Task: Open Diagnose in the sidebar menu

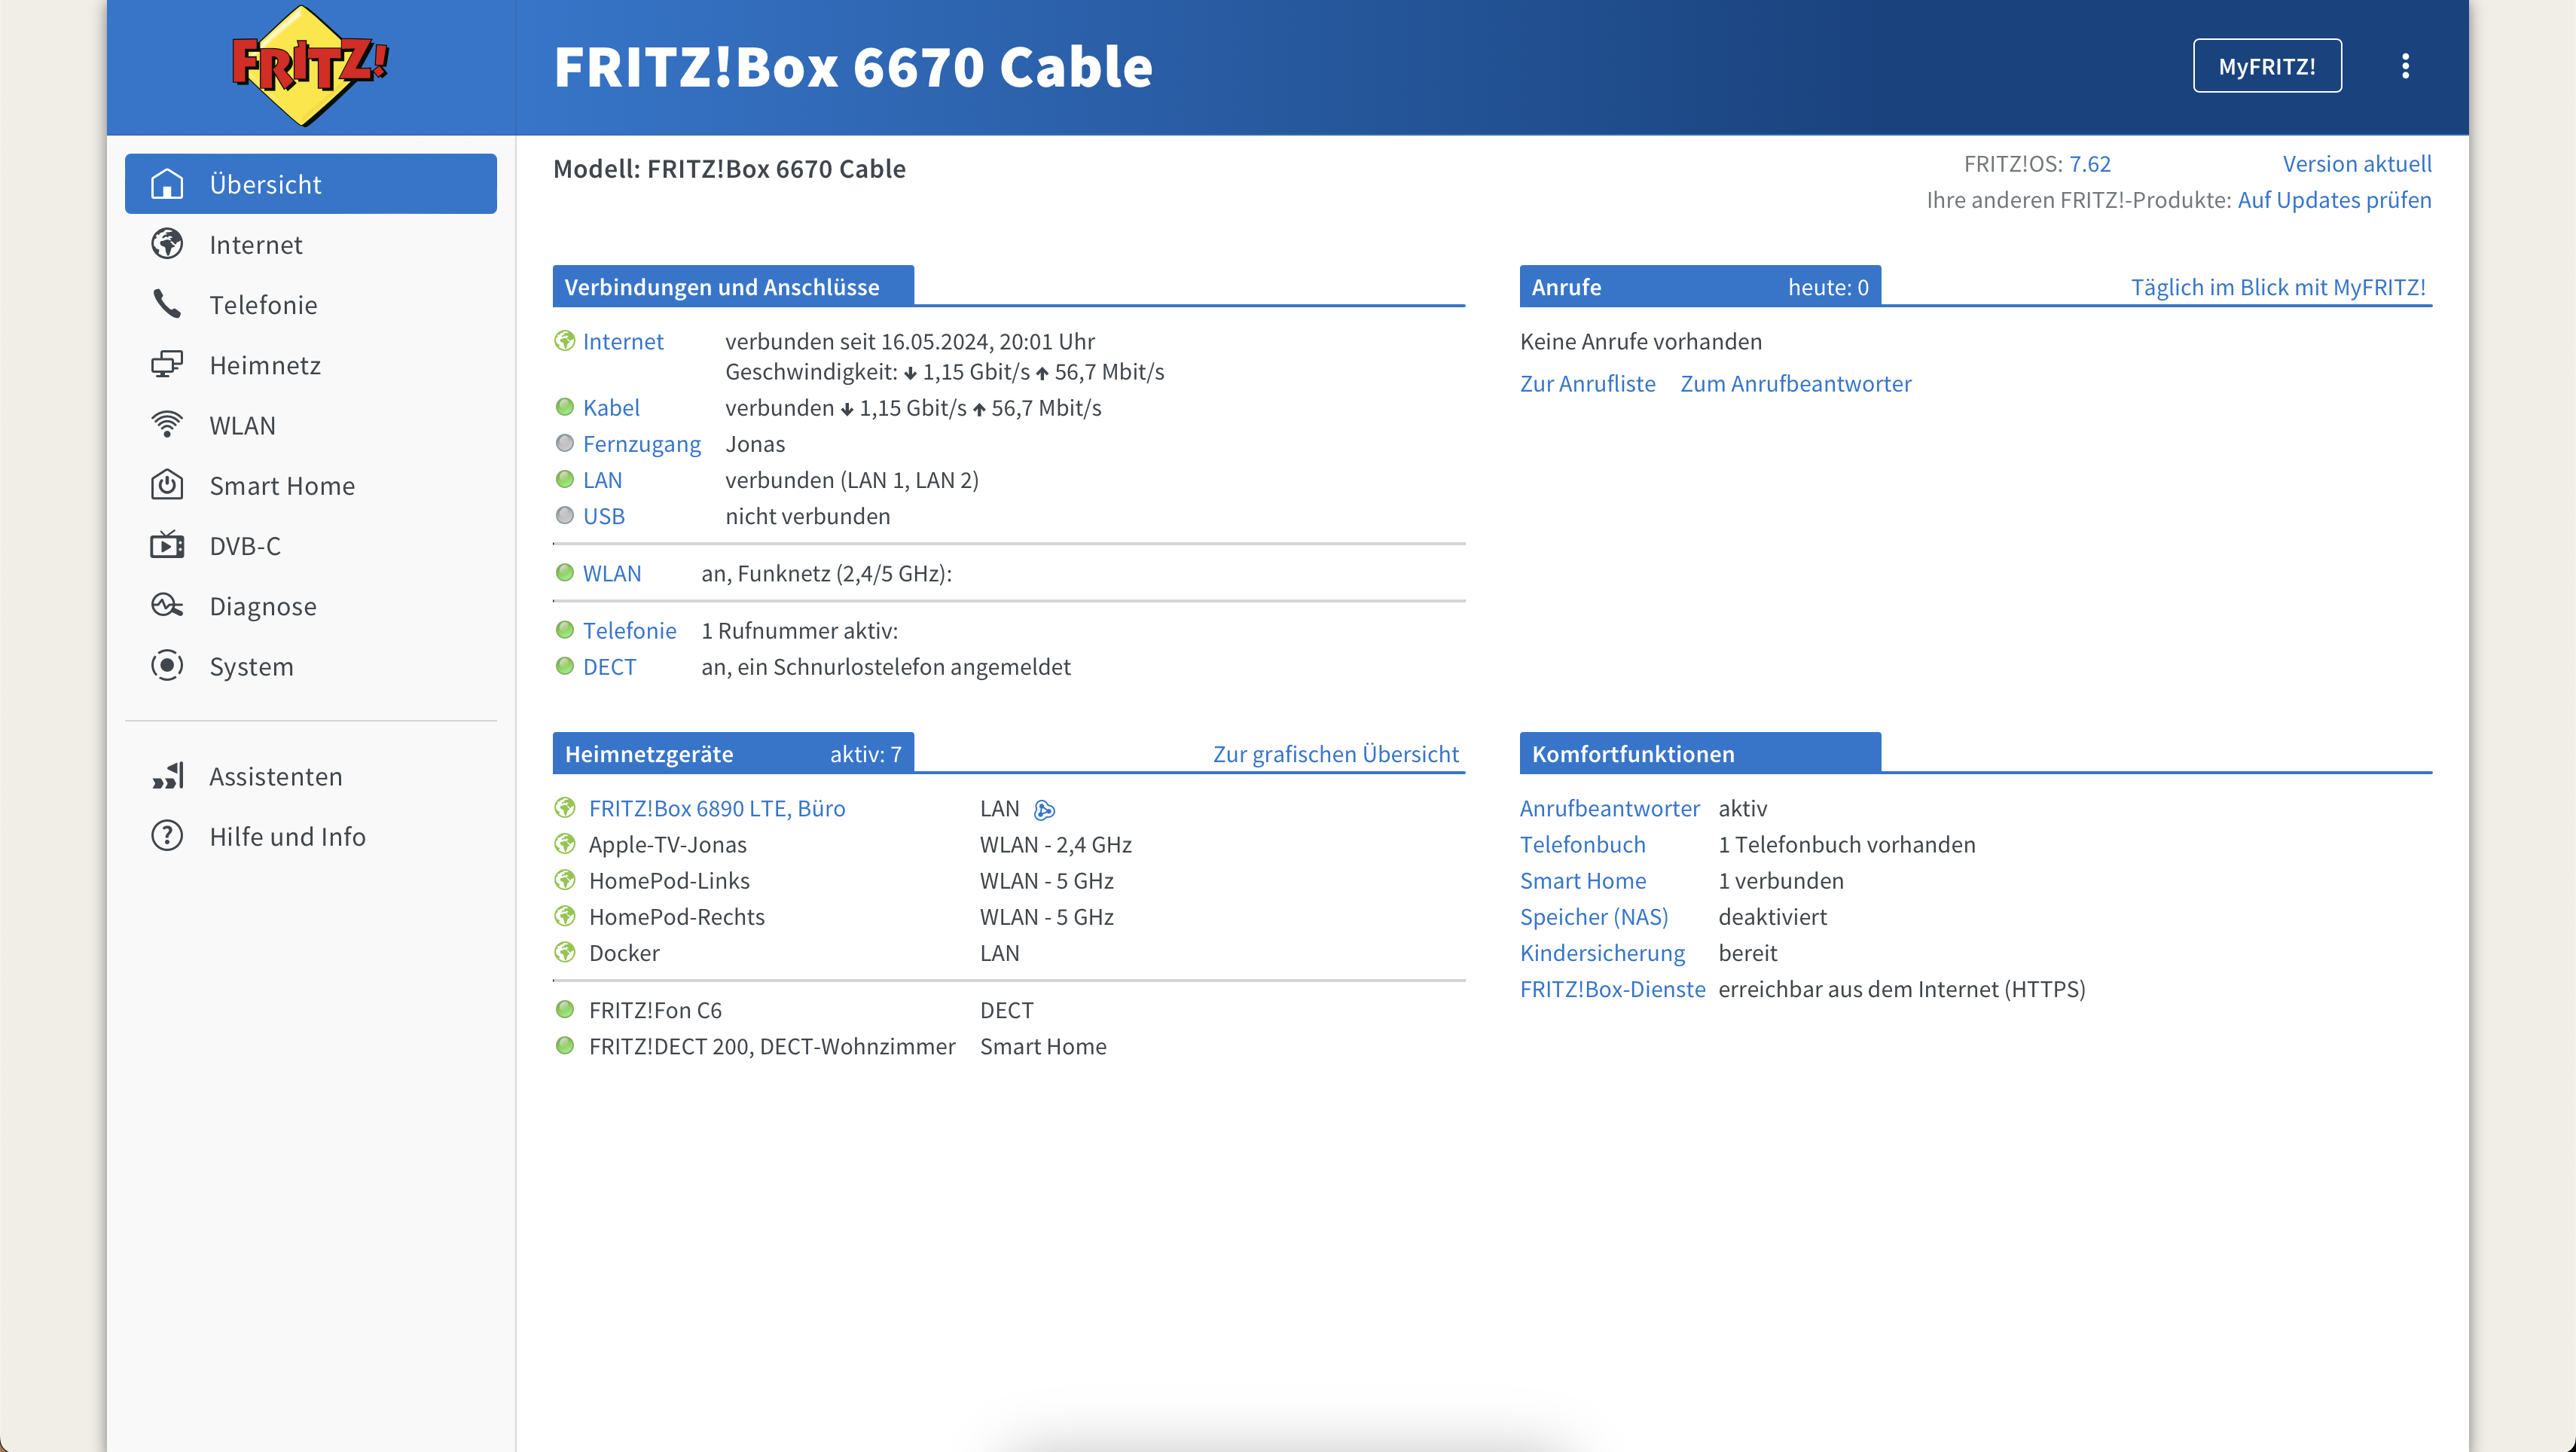Action: click(x=311, y=606)
